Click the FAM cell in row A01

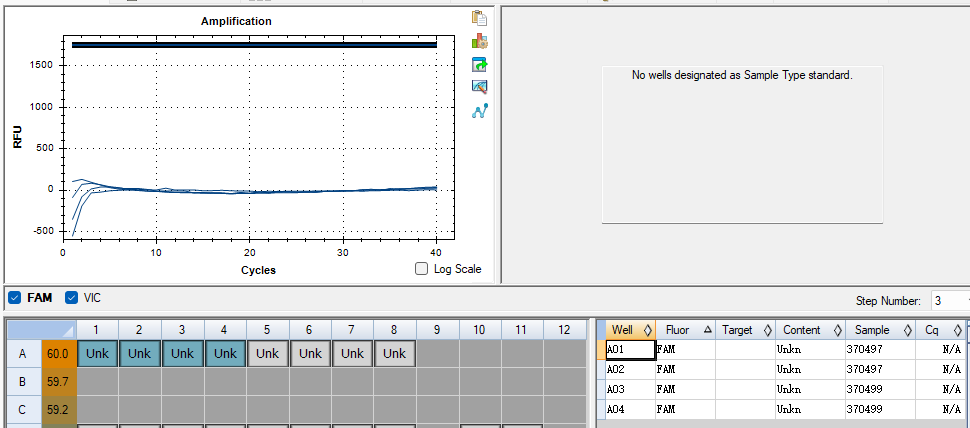pos(685,349)
